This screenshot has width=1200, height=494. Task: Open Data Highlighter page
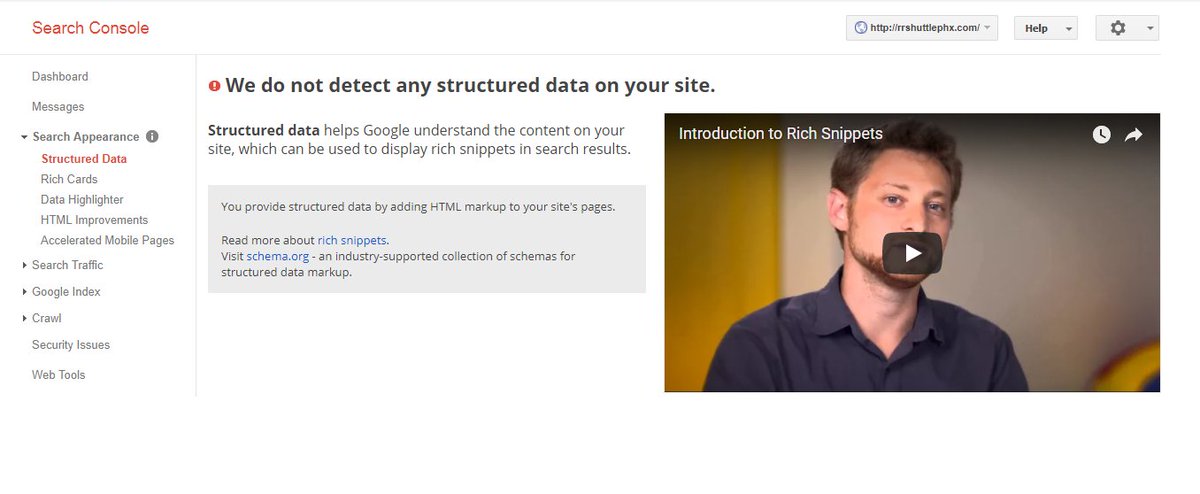82,200
